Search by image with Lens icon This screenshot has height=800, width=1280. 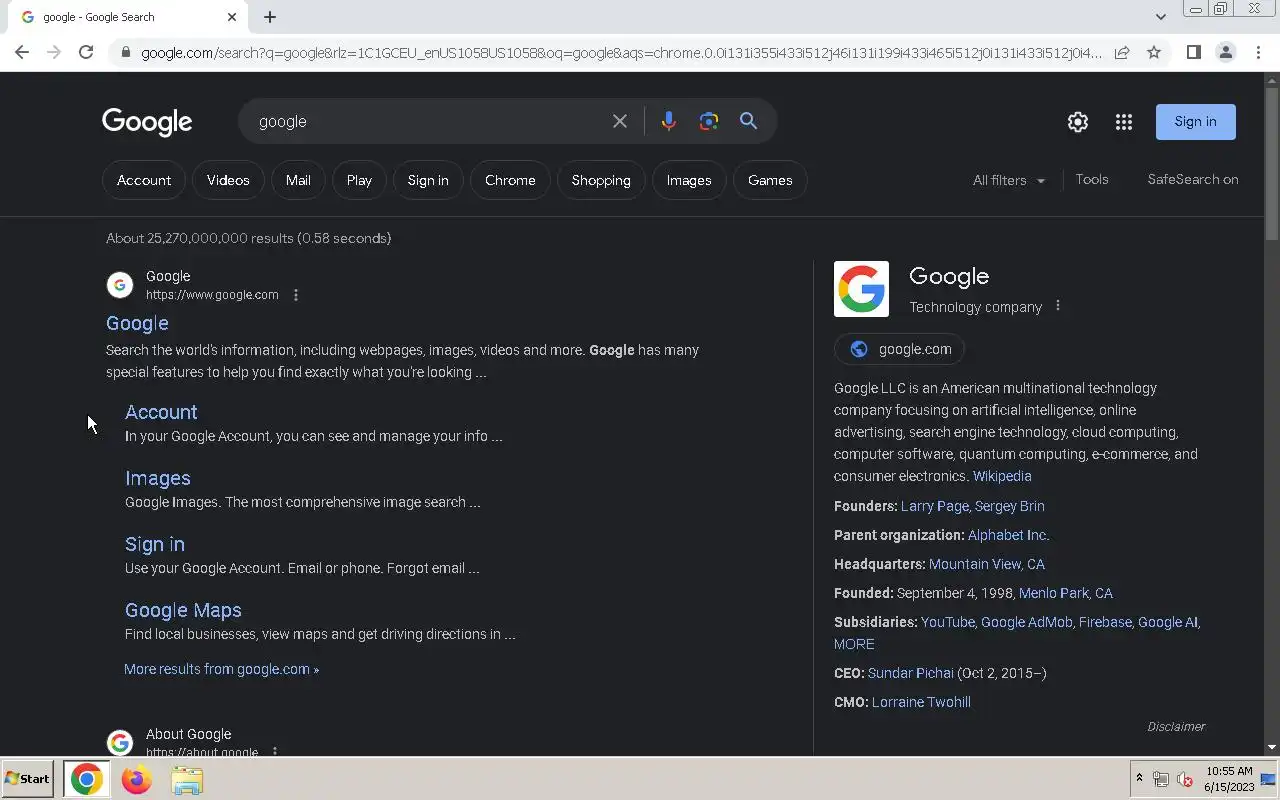pyautogui.click(x=709, y=121)
